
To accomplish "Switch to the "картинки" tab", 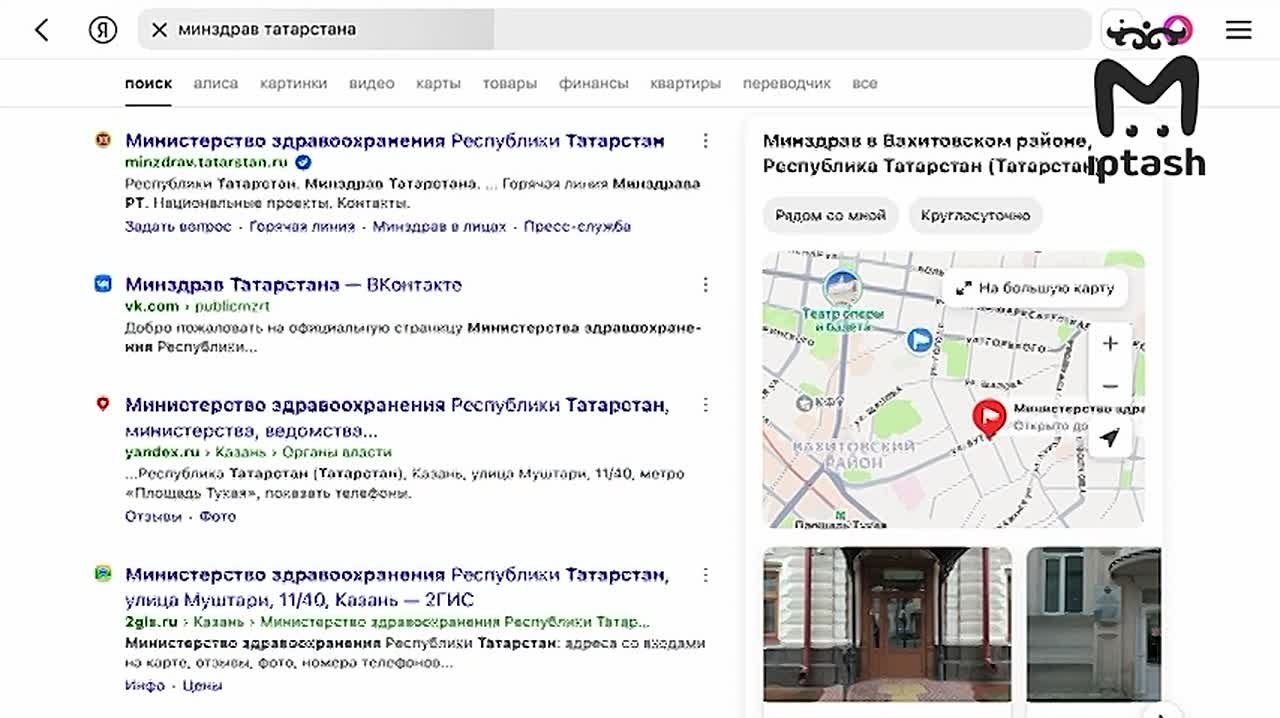I will 293,83.
